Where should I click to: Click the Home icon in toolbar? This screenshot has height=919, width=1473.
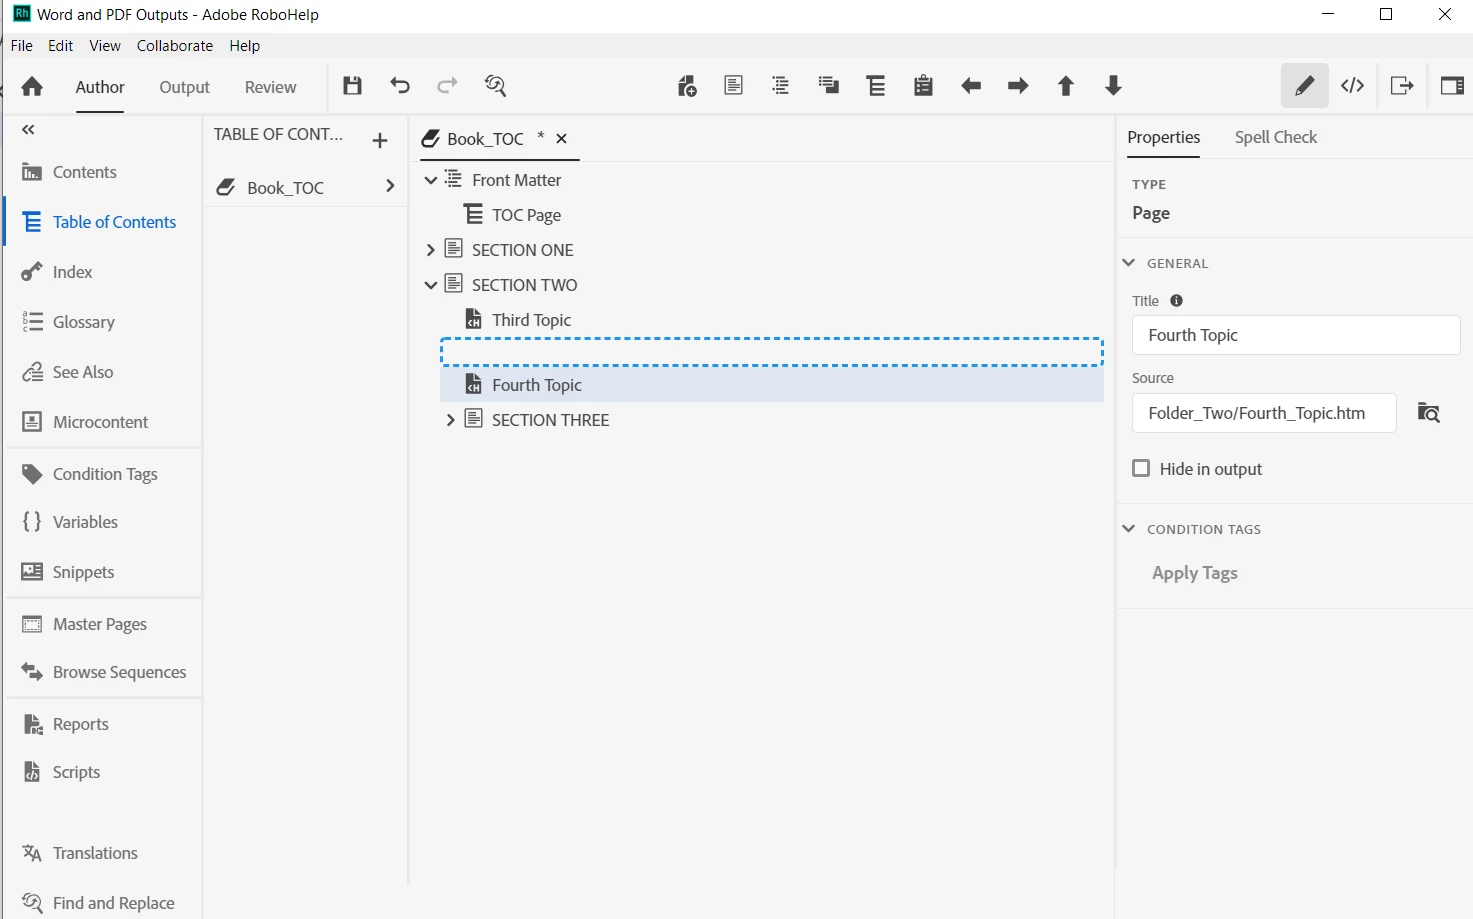pos(32,86)
